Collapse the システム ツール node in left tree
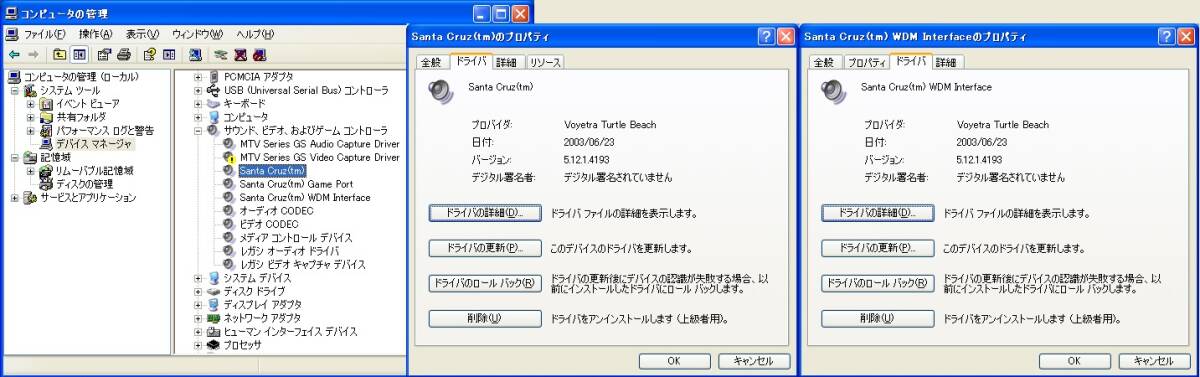This screenshot has width=1200, height=377. point(15,90)
